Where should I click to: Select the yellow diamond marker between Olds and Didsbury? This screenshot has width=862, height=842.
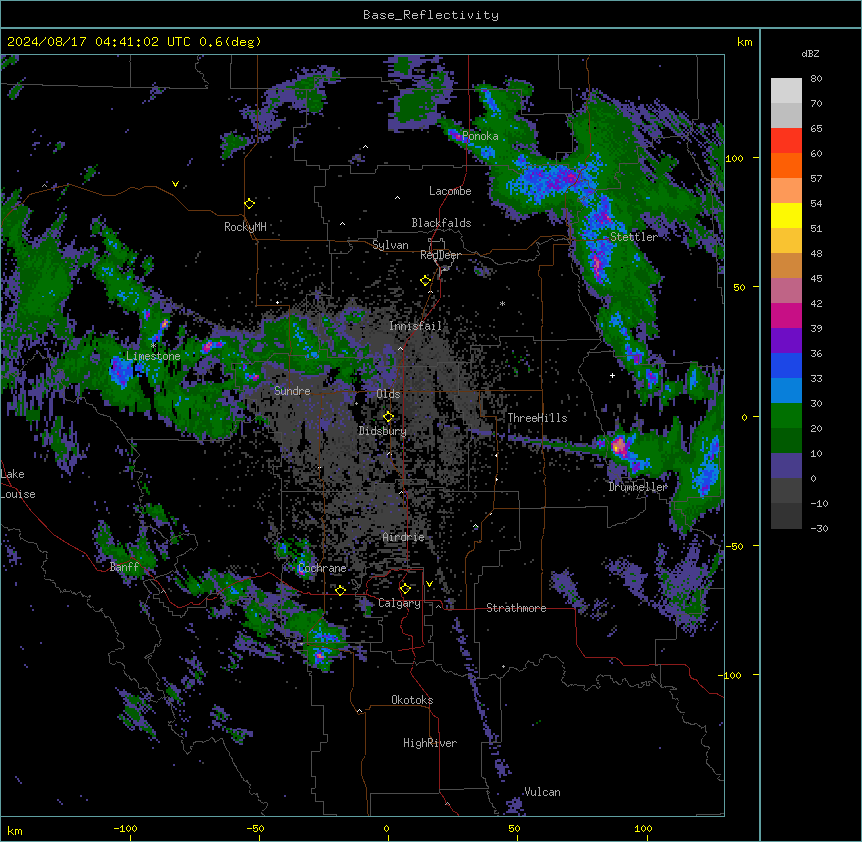pos(388,416)
